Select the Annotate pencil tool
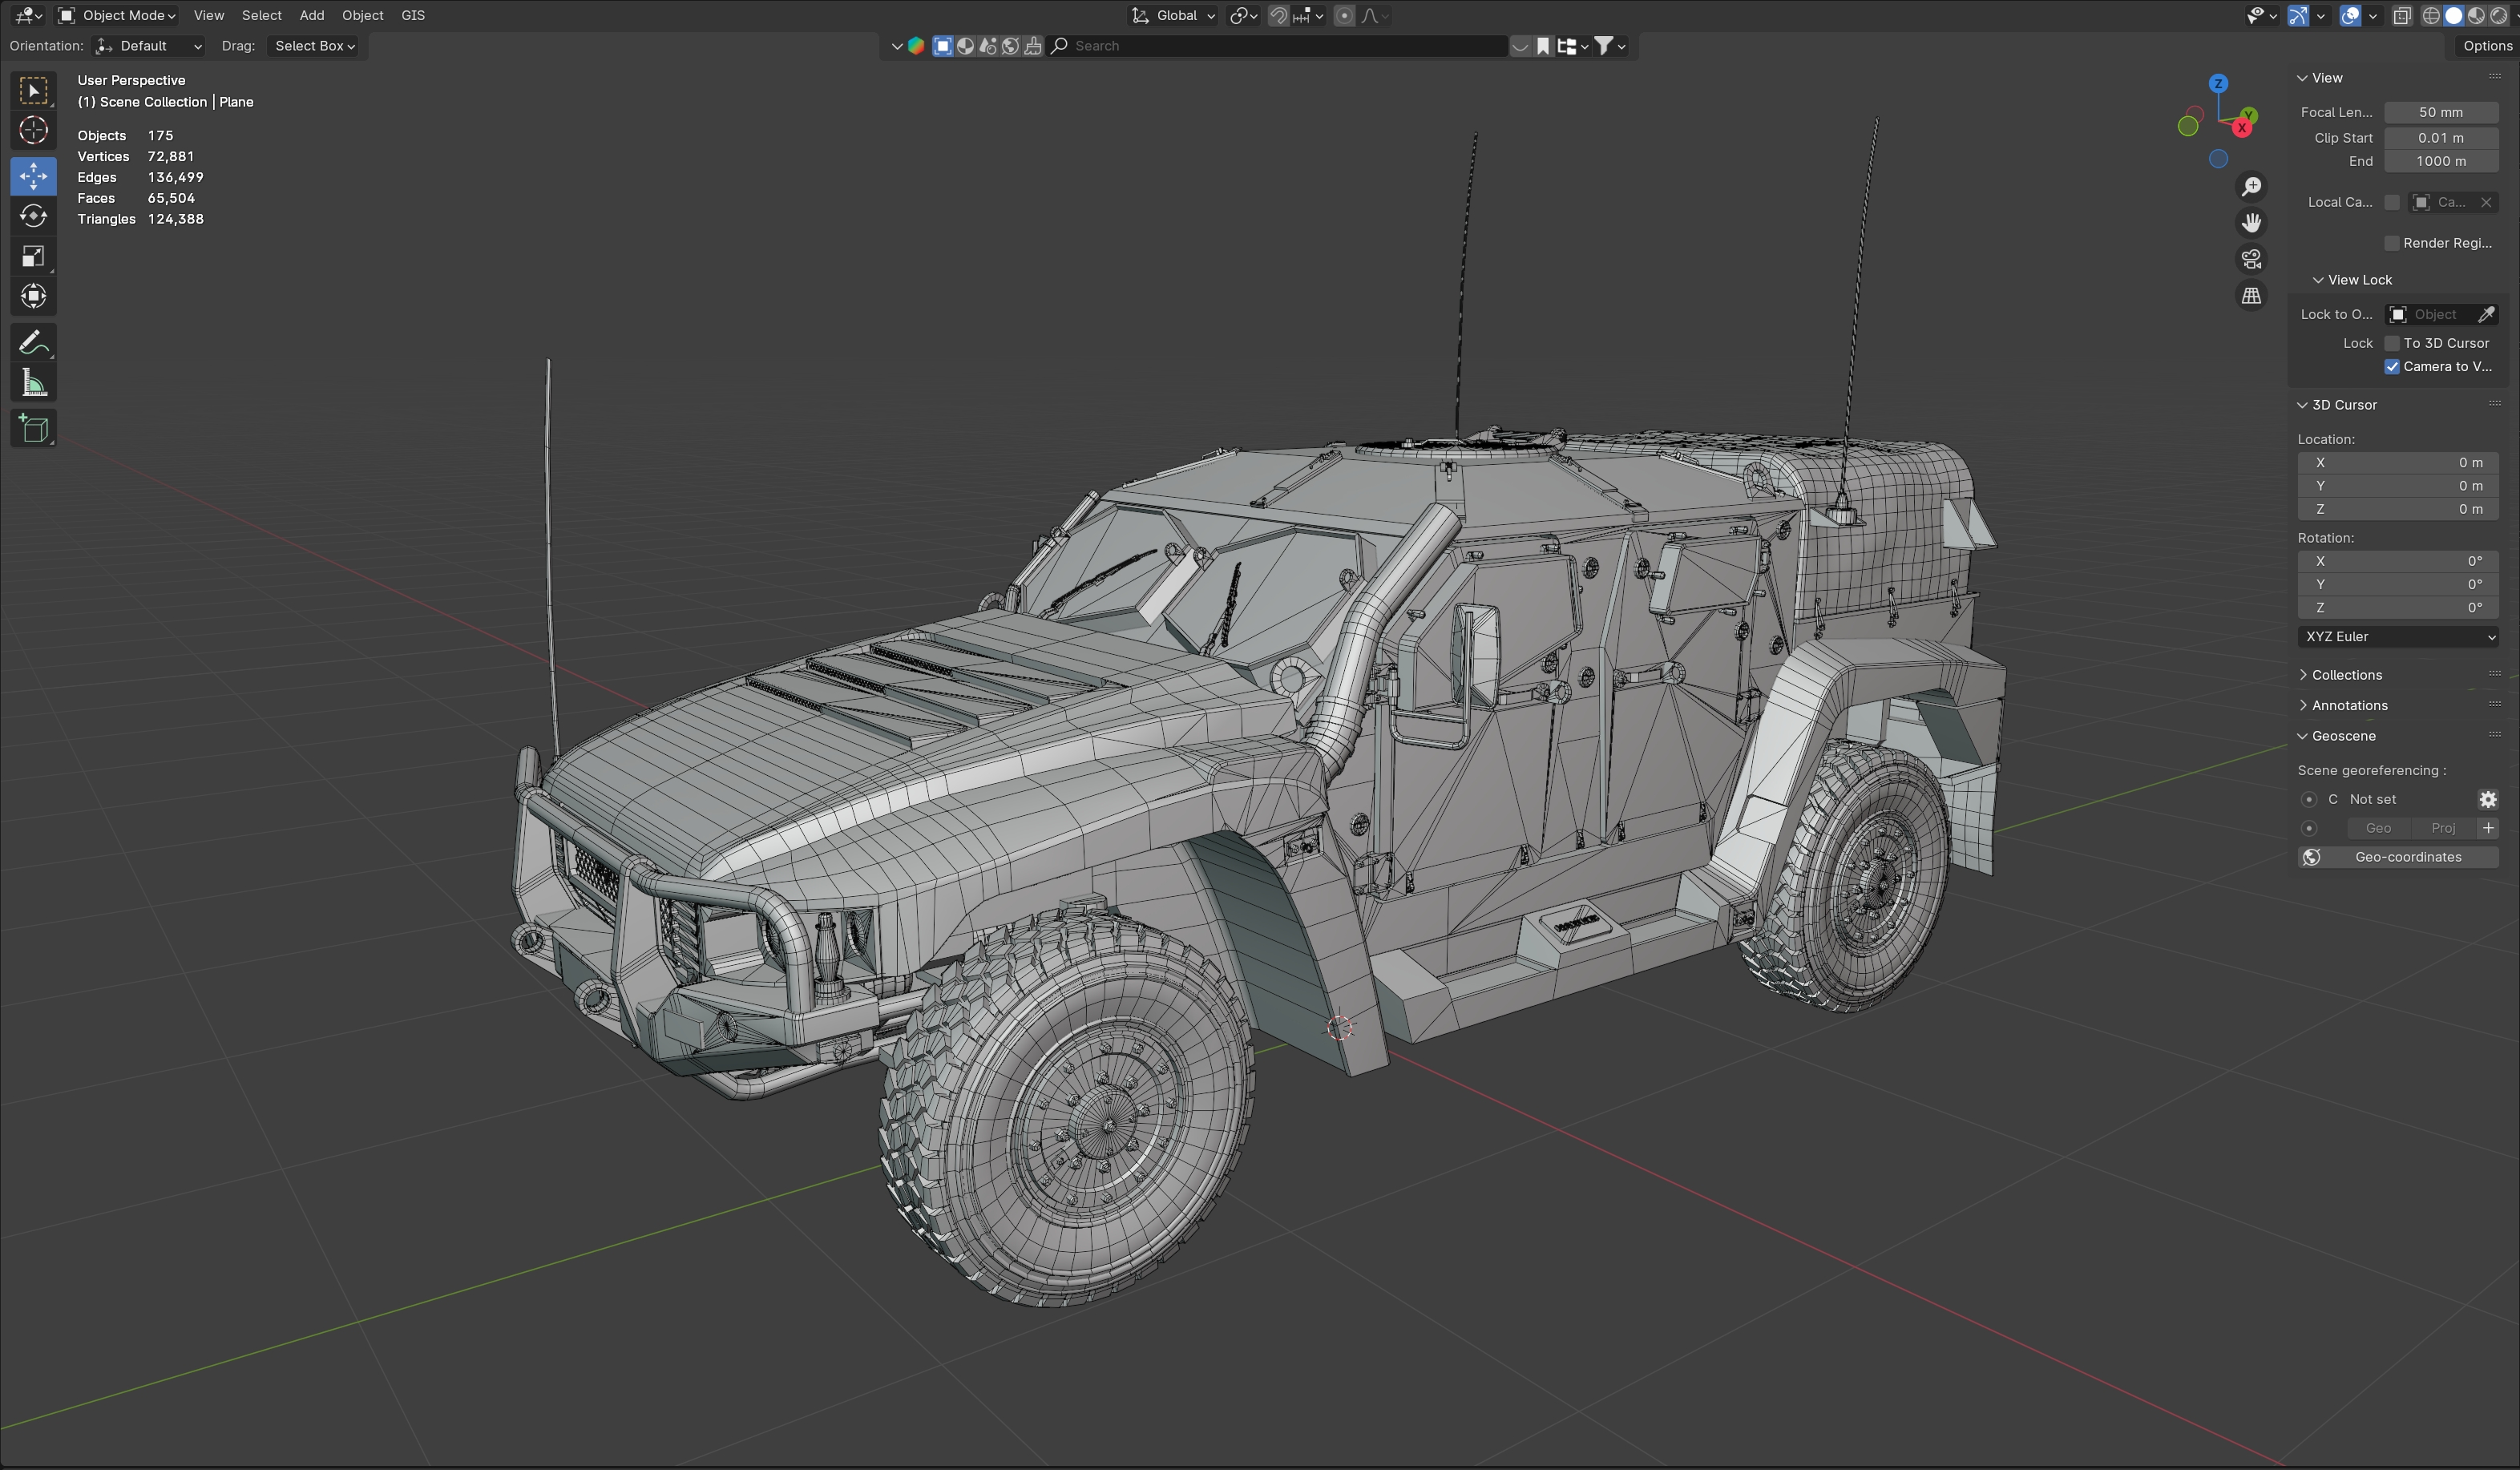 click(33, 343)
